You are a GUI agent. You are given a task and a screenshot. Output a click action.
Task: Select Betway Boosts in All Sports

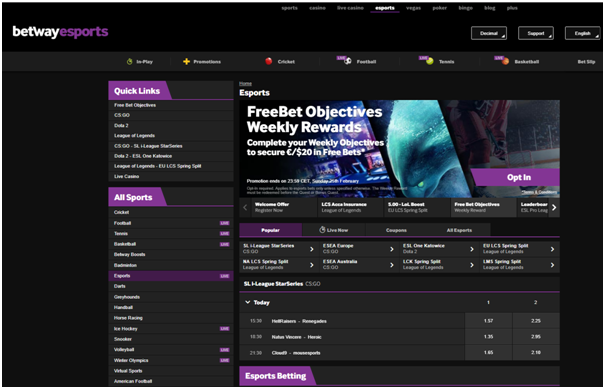point(171,254)
